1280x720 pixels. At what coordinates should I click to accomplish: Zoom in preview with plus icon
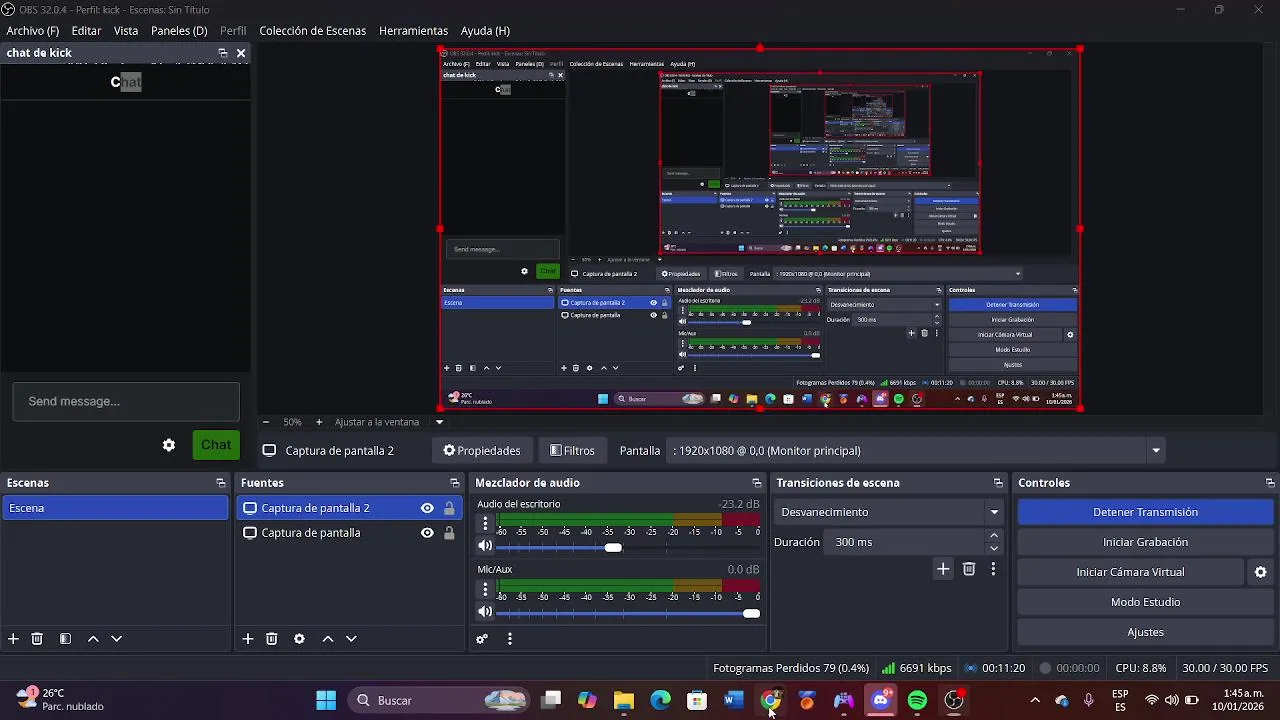coord(319,422)
